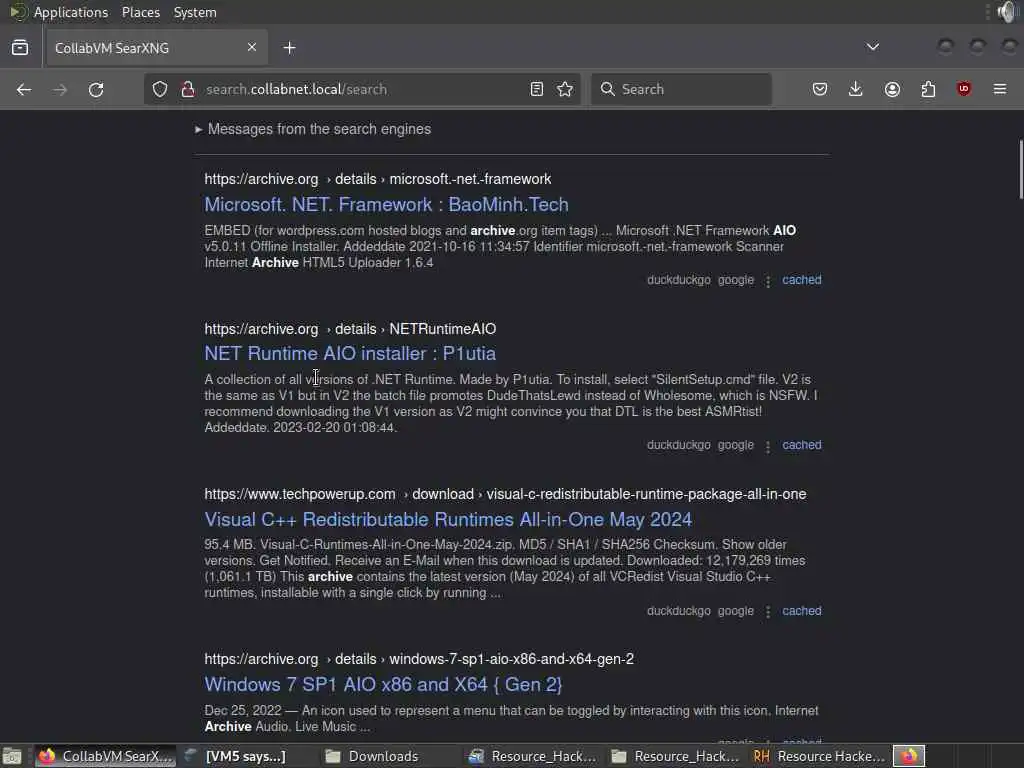
Task: Open a new browser tab with the plus button
Action: click(x=290, y=48)
